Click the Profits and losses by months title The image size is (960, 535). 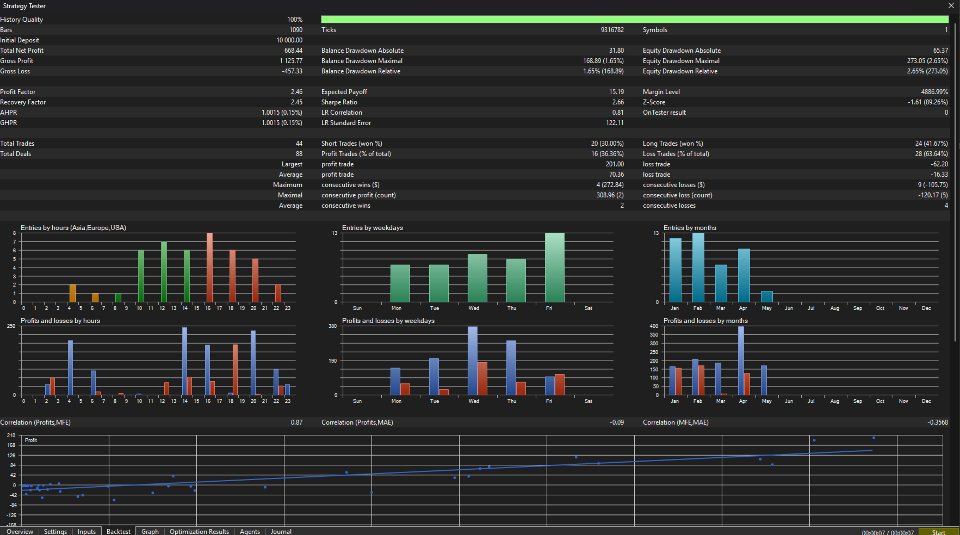pos(705,321)
